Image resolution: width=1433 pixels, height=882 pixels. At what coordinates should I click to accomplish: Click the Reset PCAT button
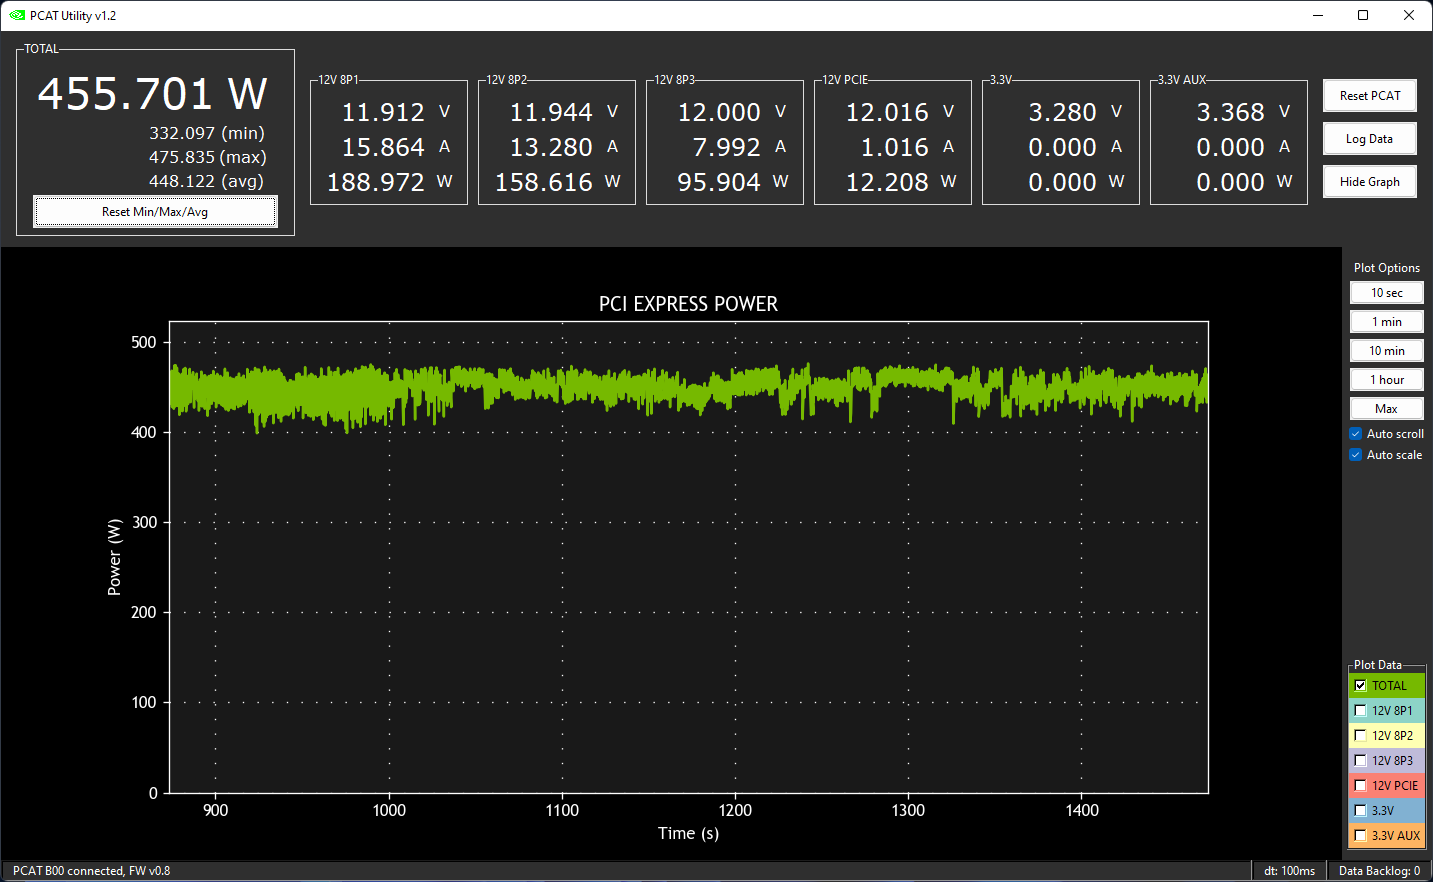pos(1369,96)
